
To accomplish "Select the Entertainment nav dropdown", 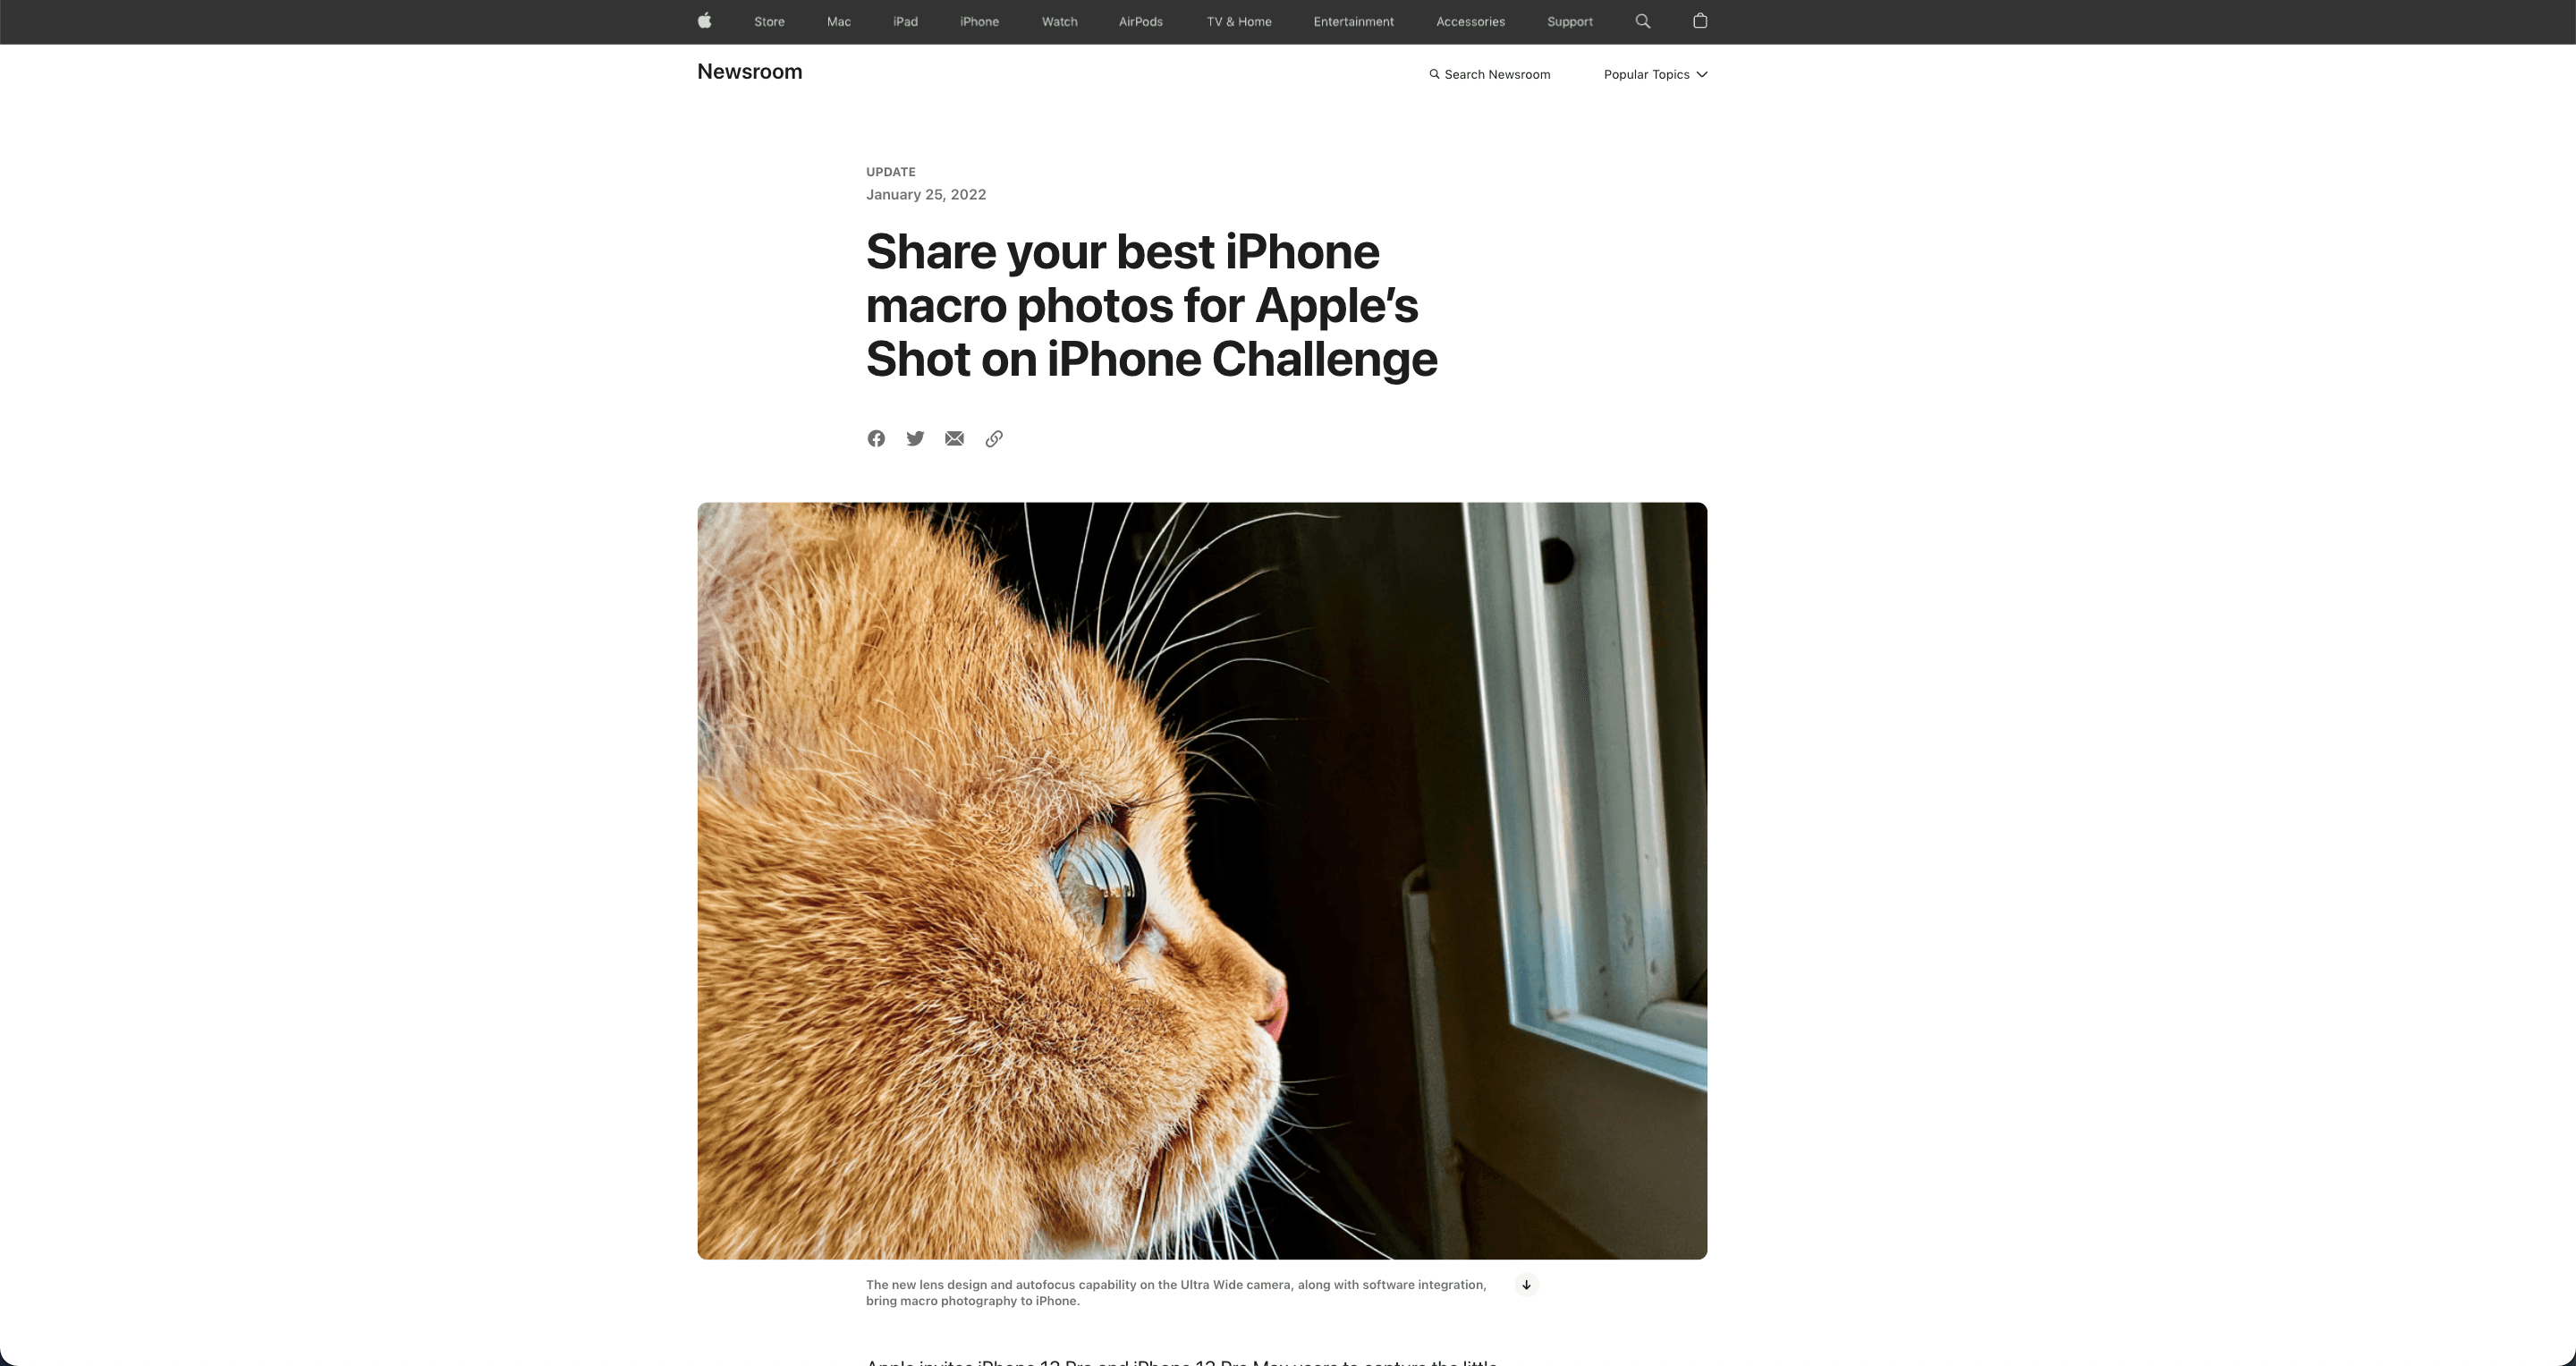I will point(1352,22).
